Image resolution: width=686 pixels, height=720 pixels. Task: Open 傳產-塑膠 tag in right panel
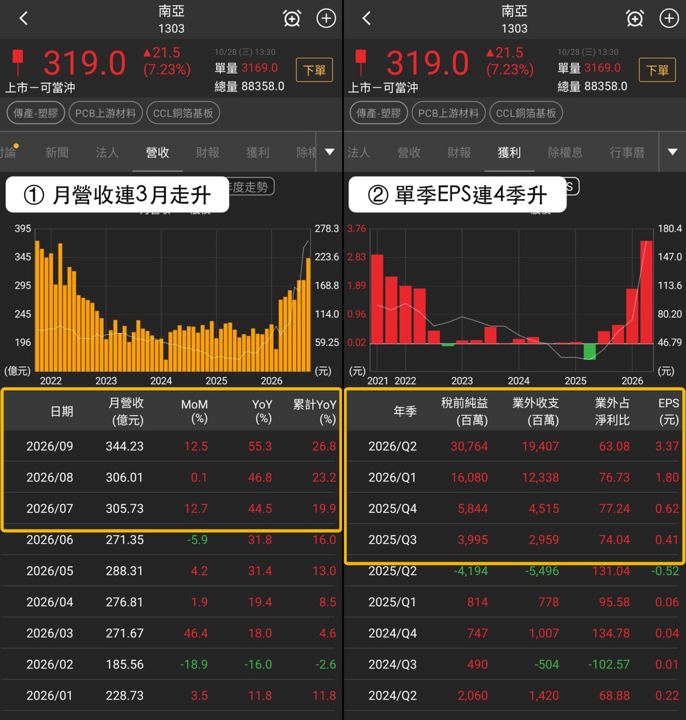pos(378,113)
